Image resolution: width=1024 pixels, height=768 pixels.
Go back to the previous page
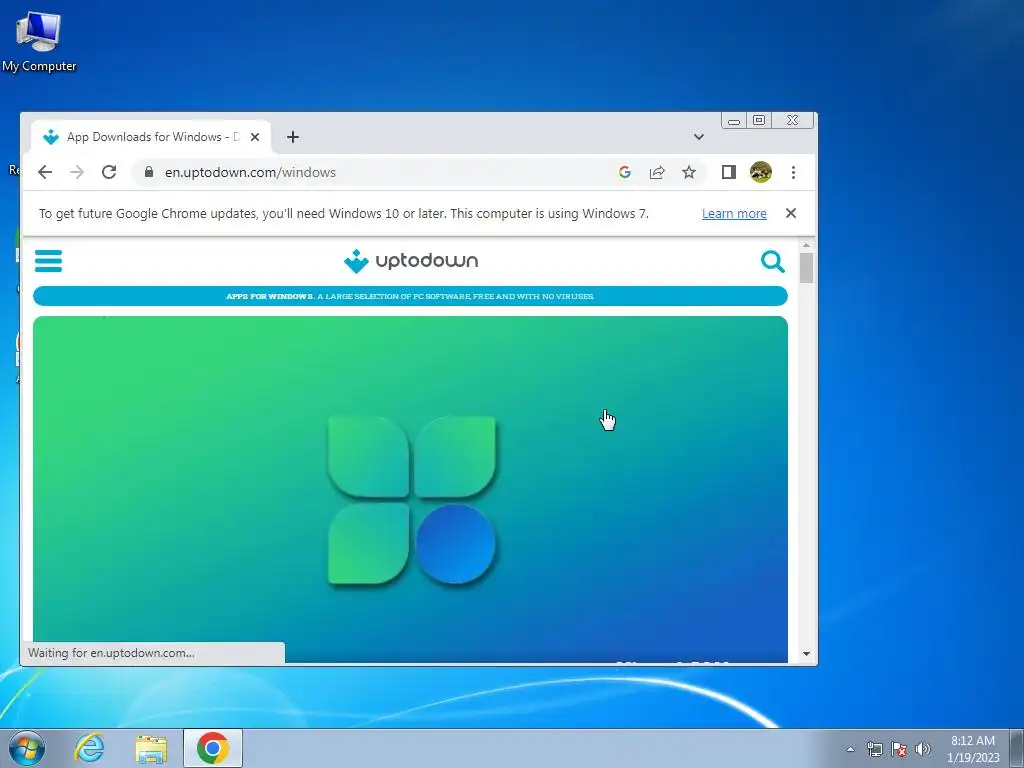pyautogui.click(x=45, y=172)
